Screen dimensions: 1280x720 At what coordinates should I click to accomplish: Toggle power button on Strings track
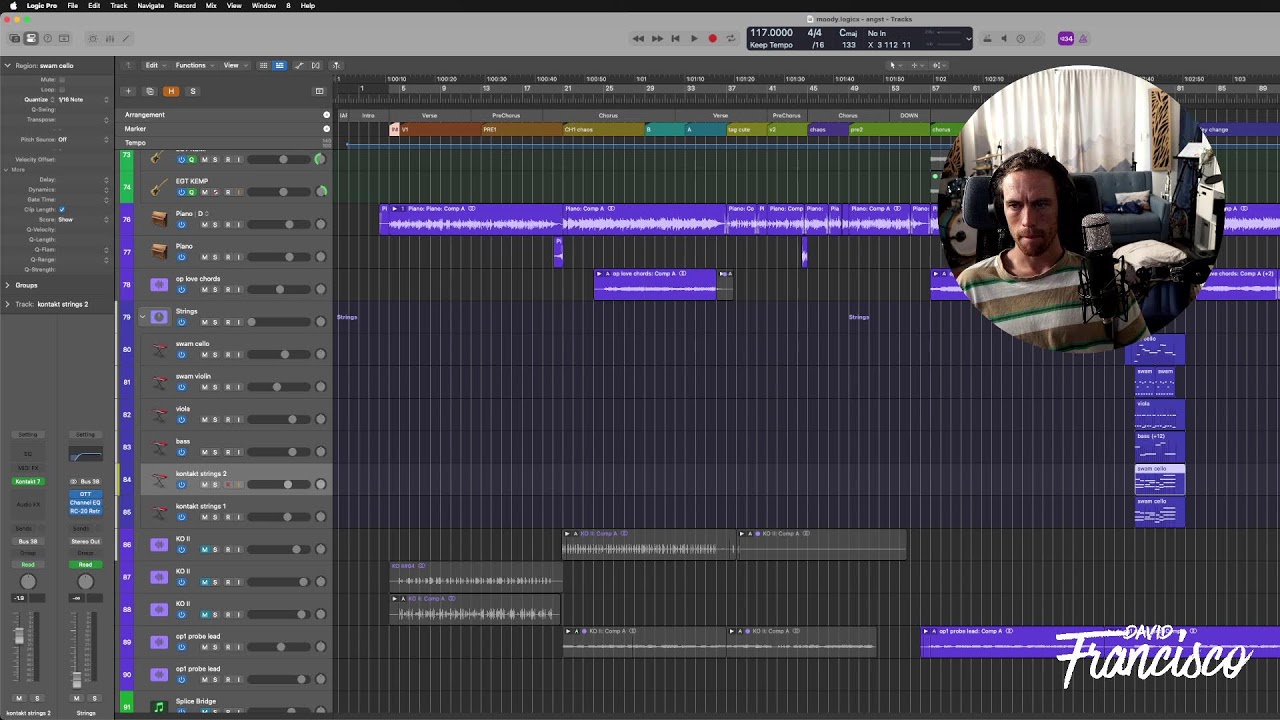pos(181,322)
